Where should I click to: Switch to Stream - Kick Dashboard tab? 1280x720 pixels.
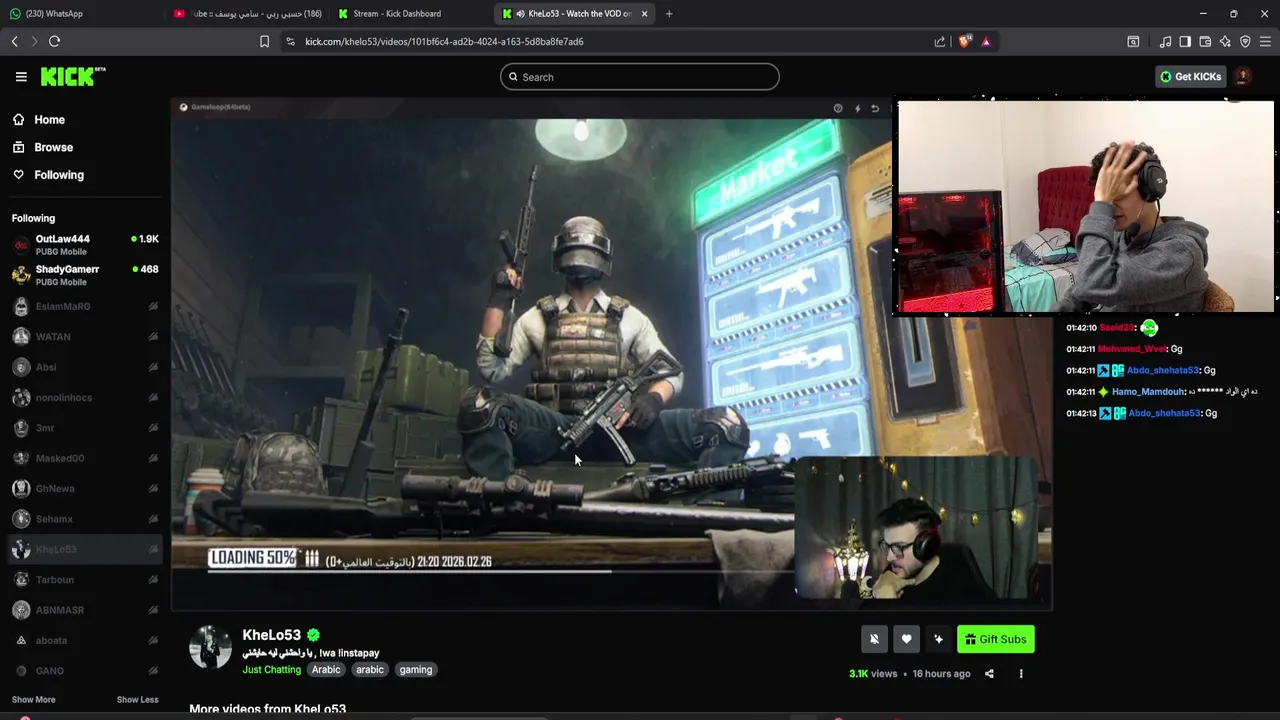pos(412,14)
